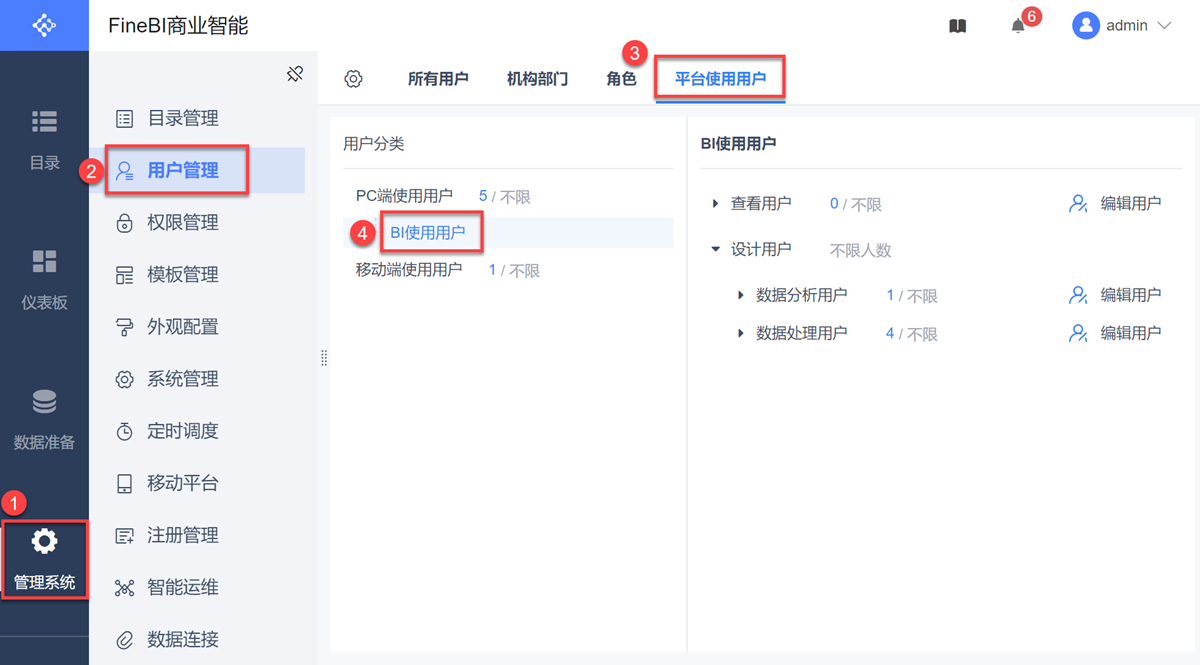
Task: Expand the 查看用户 tree row
Action: (715, 204)
